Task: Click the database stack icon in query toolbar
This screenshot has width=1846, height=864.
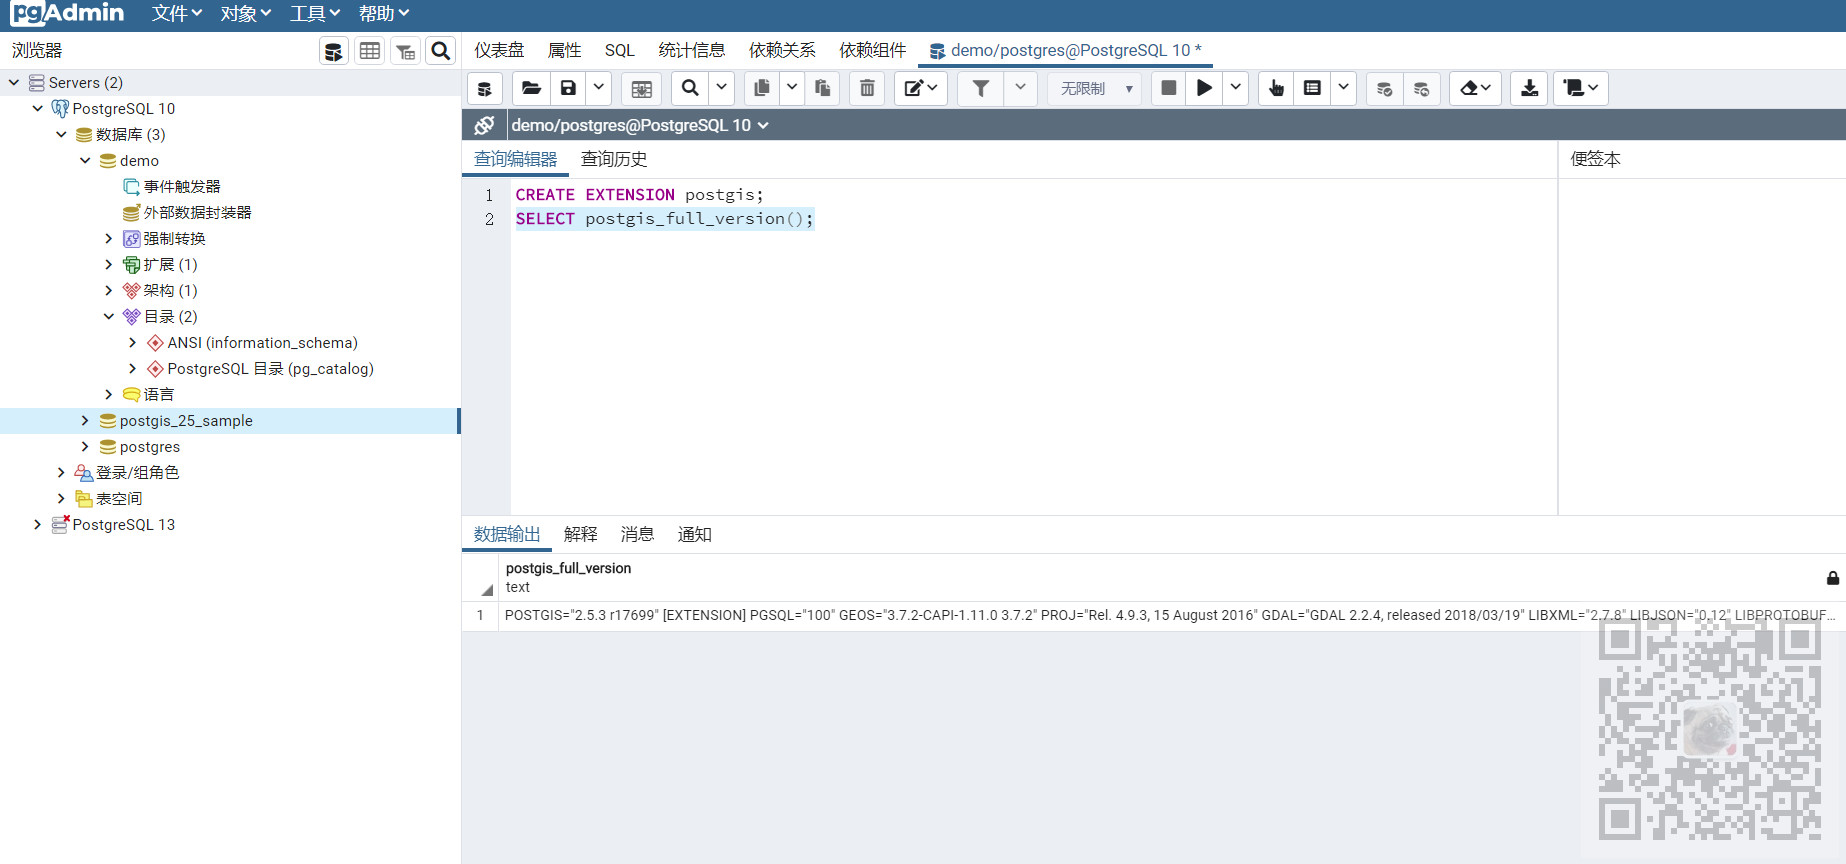Action: click(485, 88)
